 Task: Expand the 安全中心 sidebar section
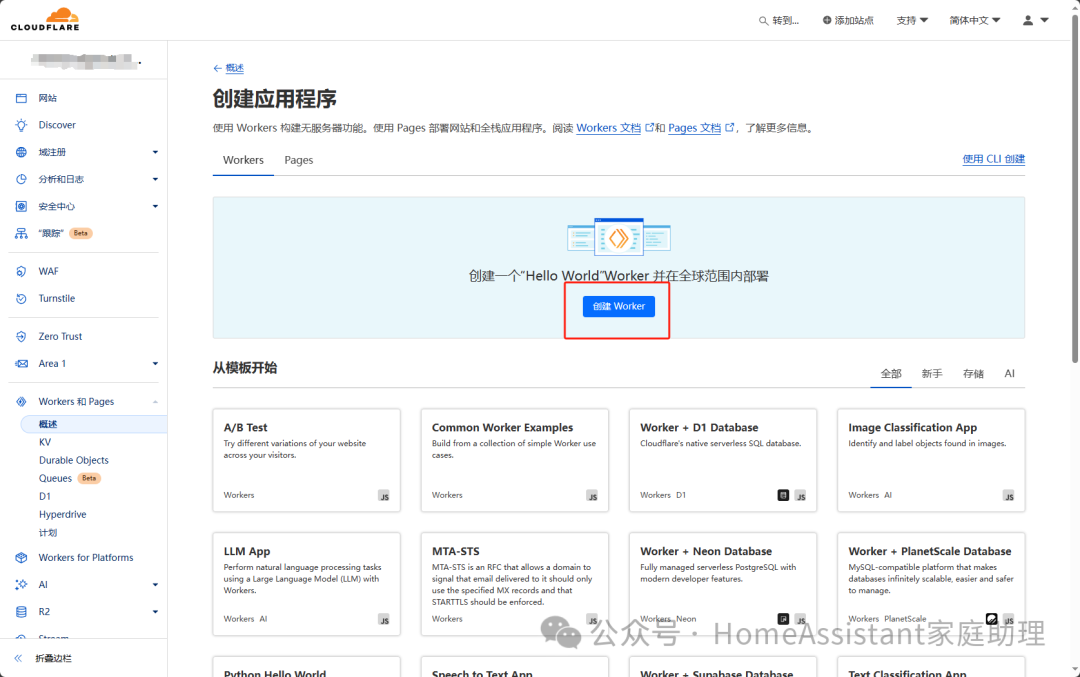point(155,206)
